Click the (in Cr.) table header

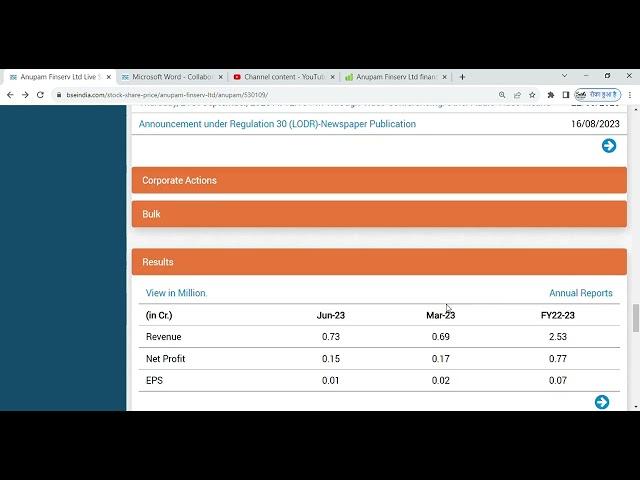click(x=159, y=316)
